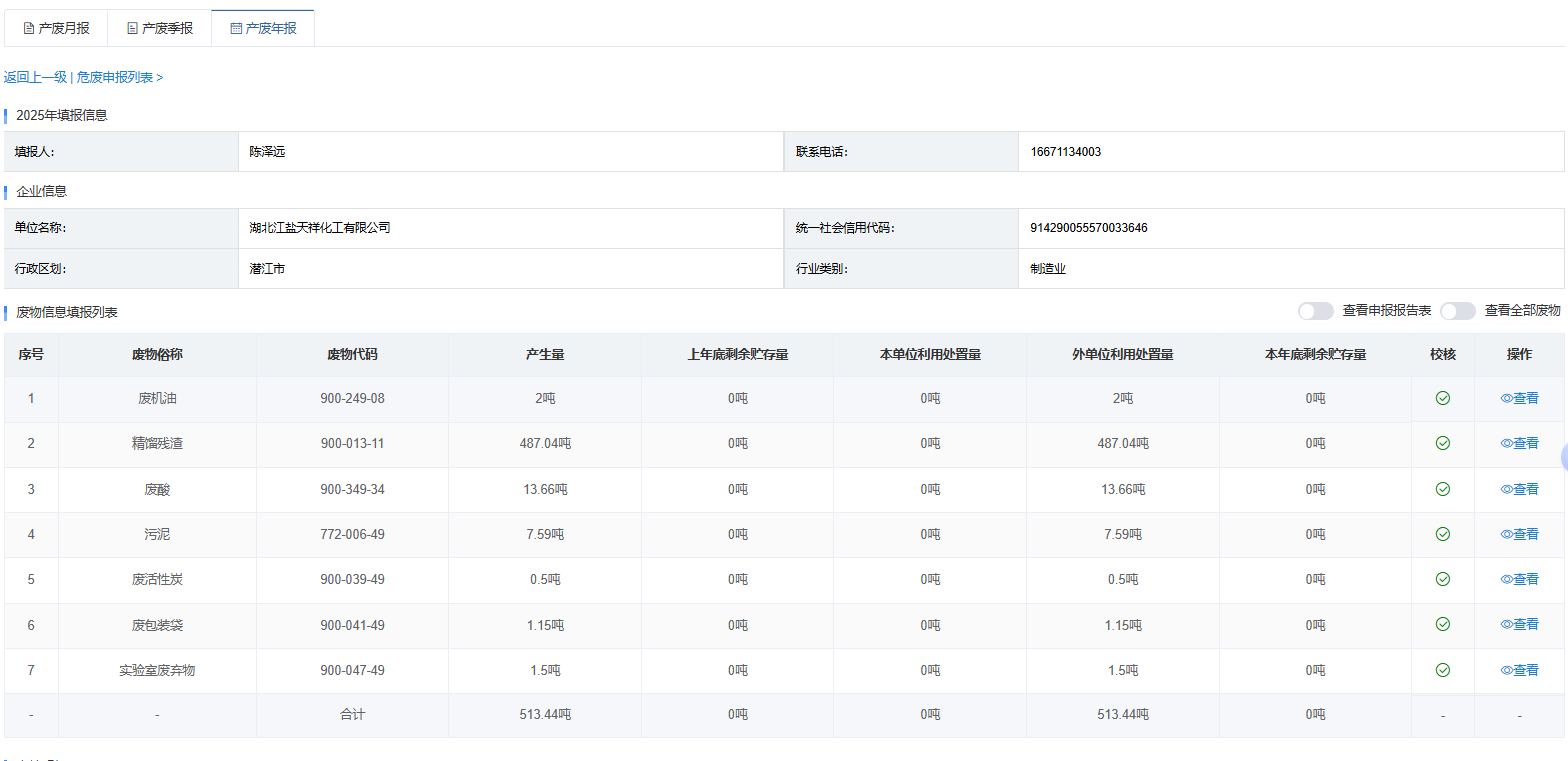Select the 产废年报 tab
The height and width of the screenshot is (761, 1568).
[x=263, y=28]
